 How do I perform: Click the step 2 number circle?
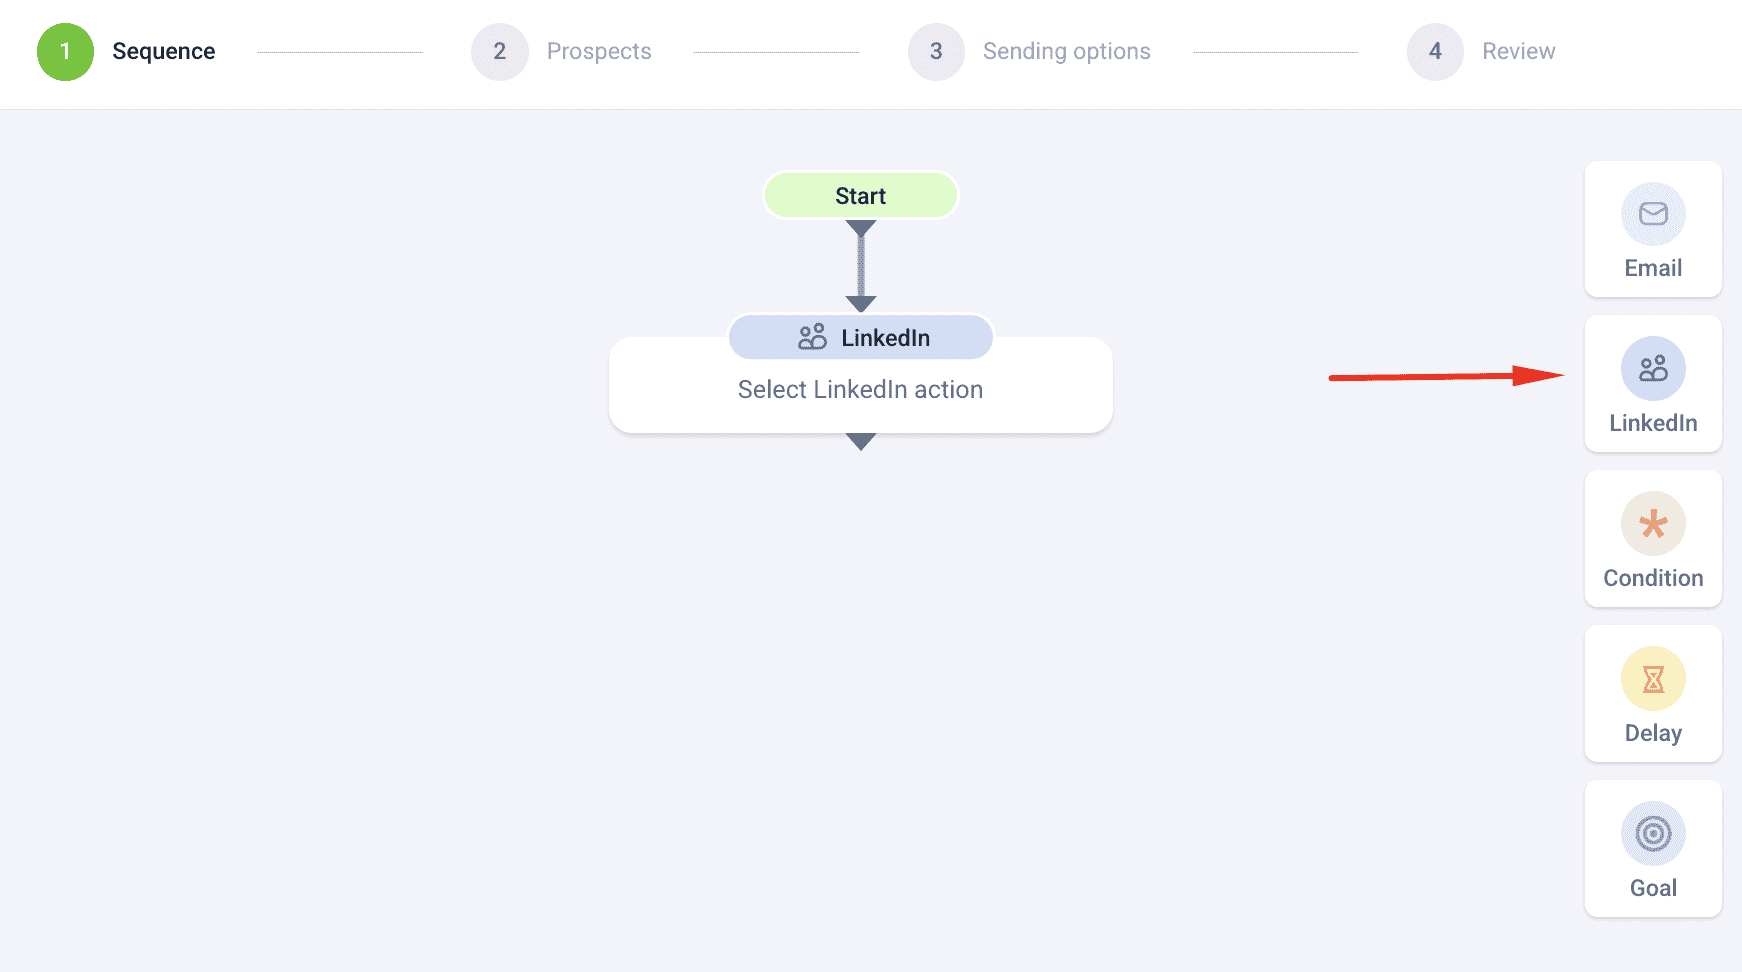(499, 52)
